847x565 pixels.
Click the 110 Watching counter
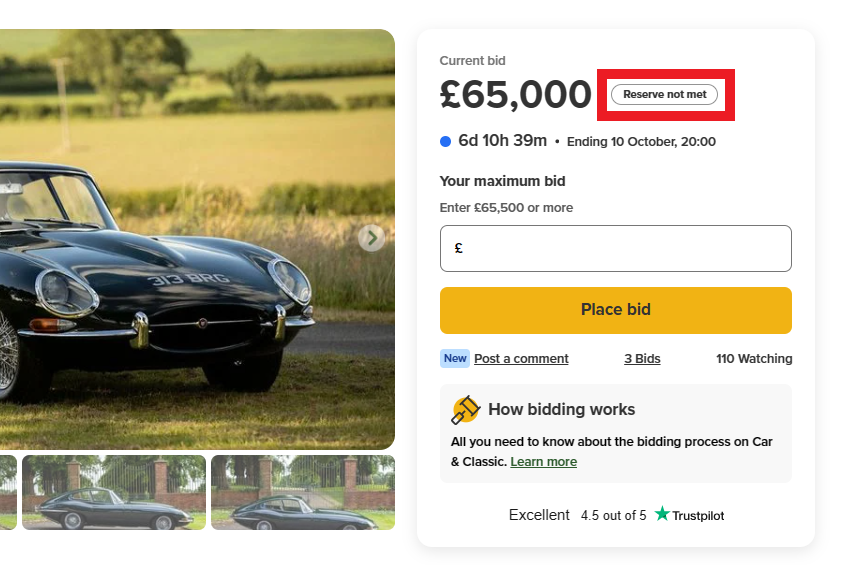(754, 359)
